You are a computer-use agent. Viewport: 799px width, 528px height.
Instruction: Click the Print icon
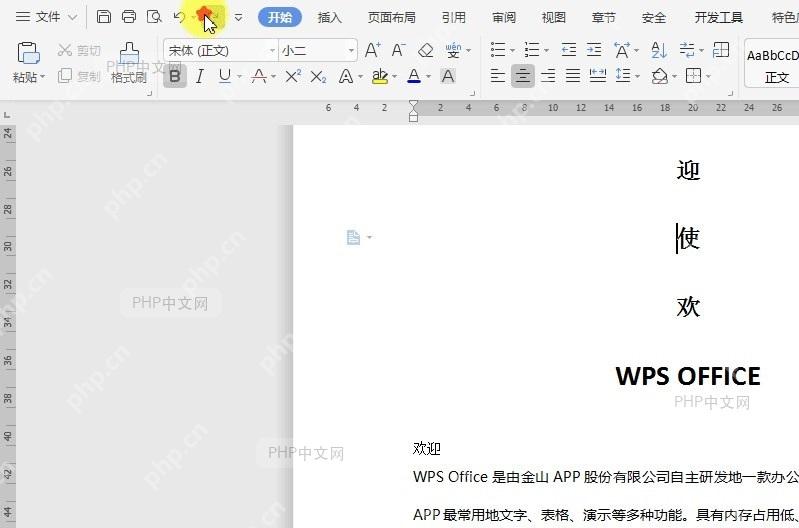129,16
